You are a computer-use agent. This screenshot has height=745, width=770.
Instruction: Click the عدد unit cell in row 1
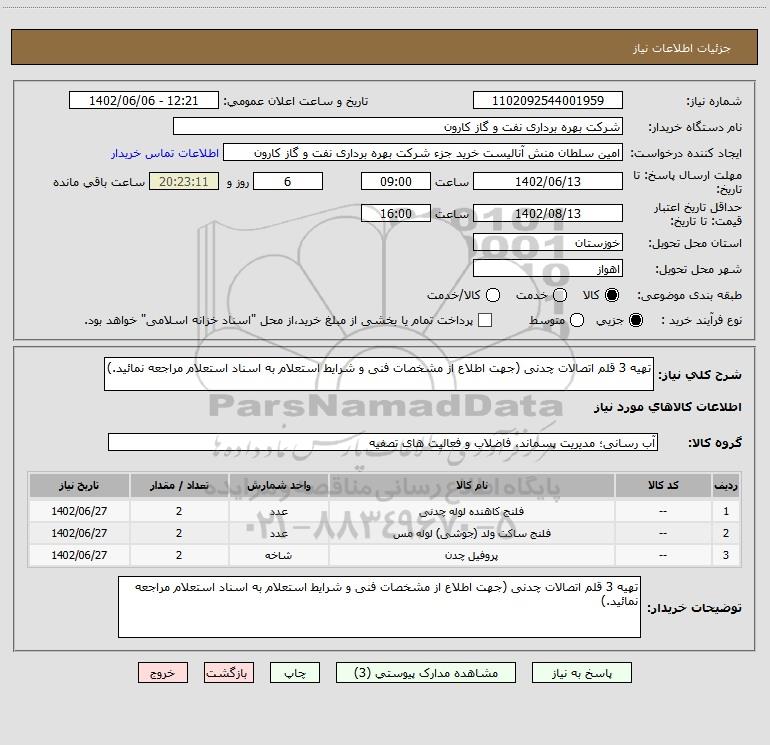point(278,511)
